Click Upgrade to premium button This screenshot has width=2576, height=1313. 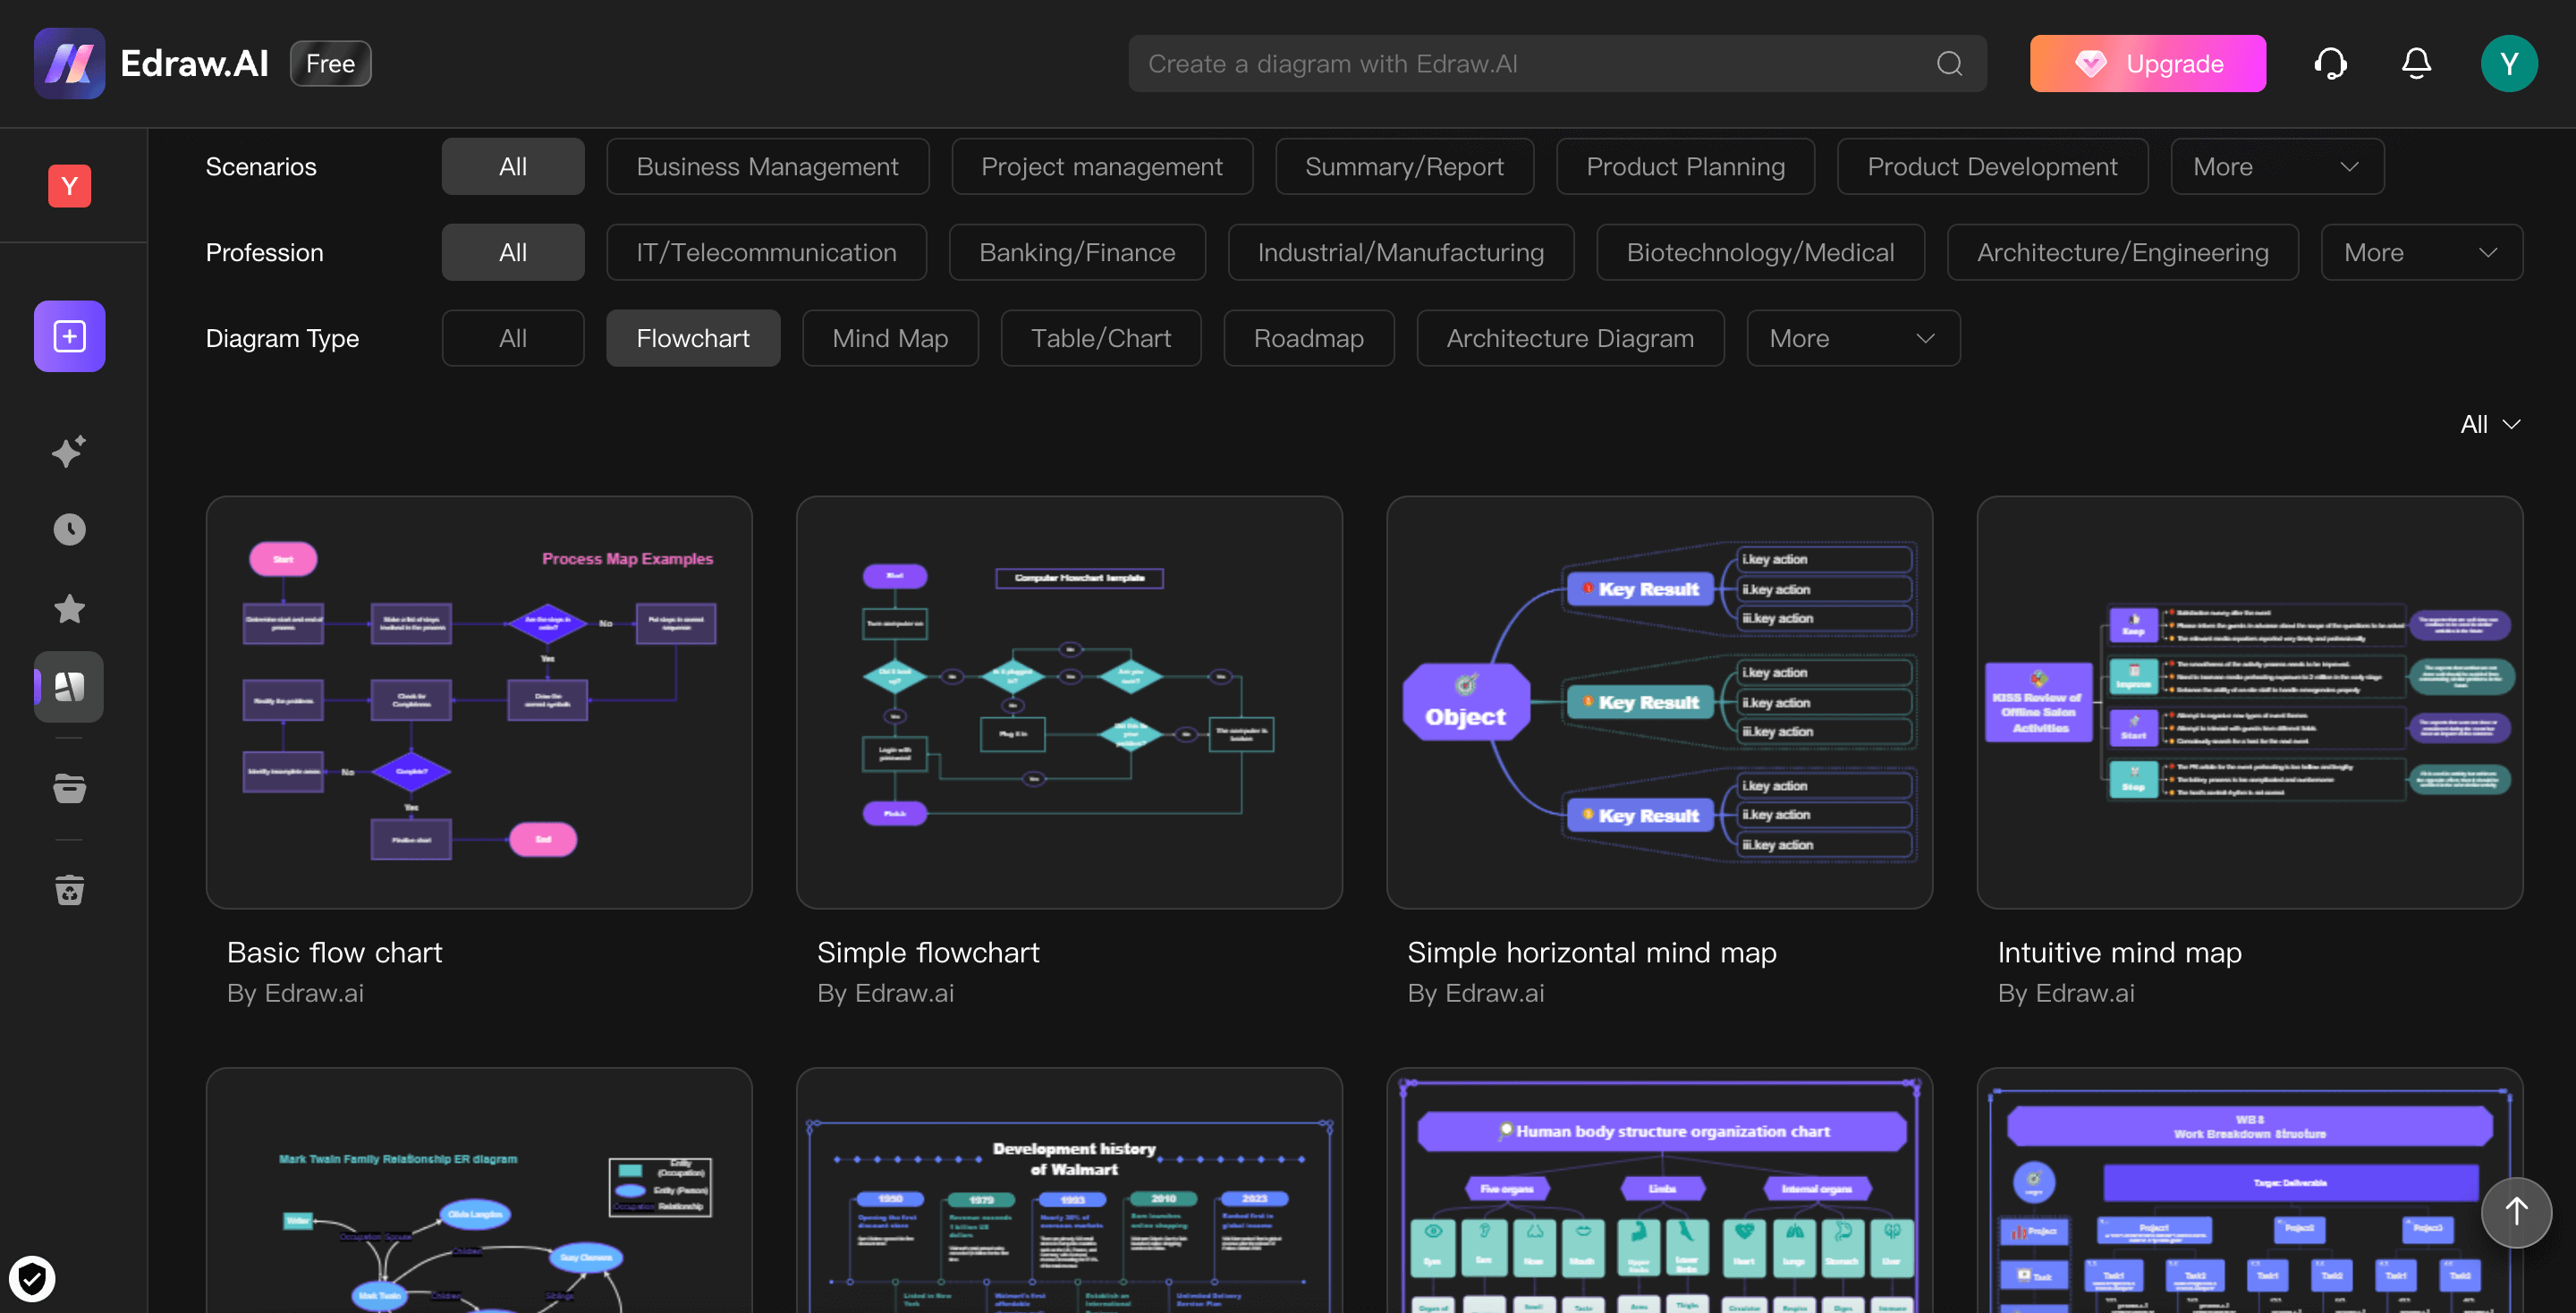[2148, 62]
